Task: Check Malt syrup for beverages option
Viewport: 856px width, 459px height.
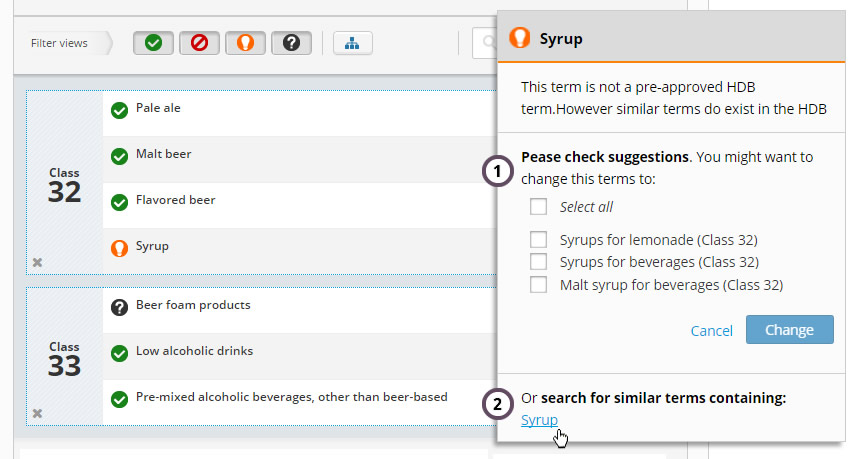Action: point(538,284)
